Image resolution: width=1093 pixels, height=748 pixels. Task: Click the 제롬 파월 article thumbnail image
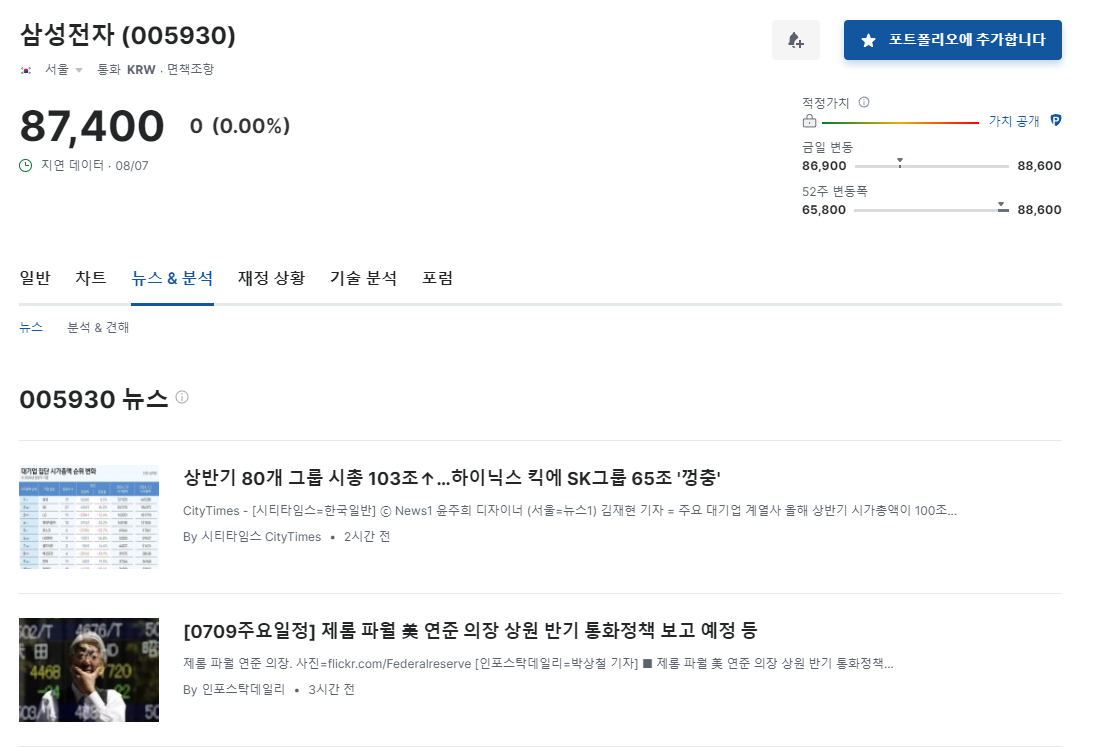88,669
